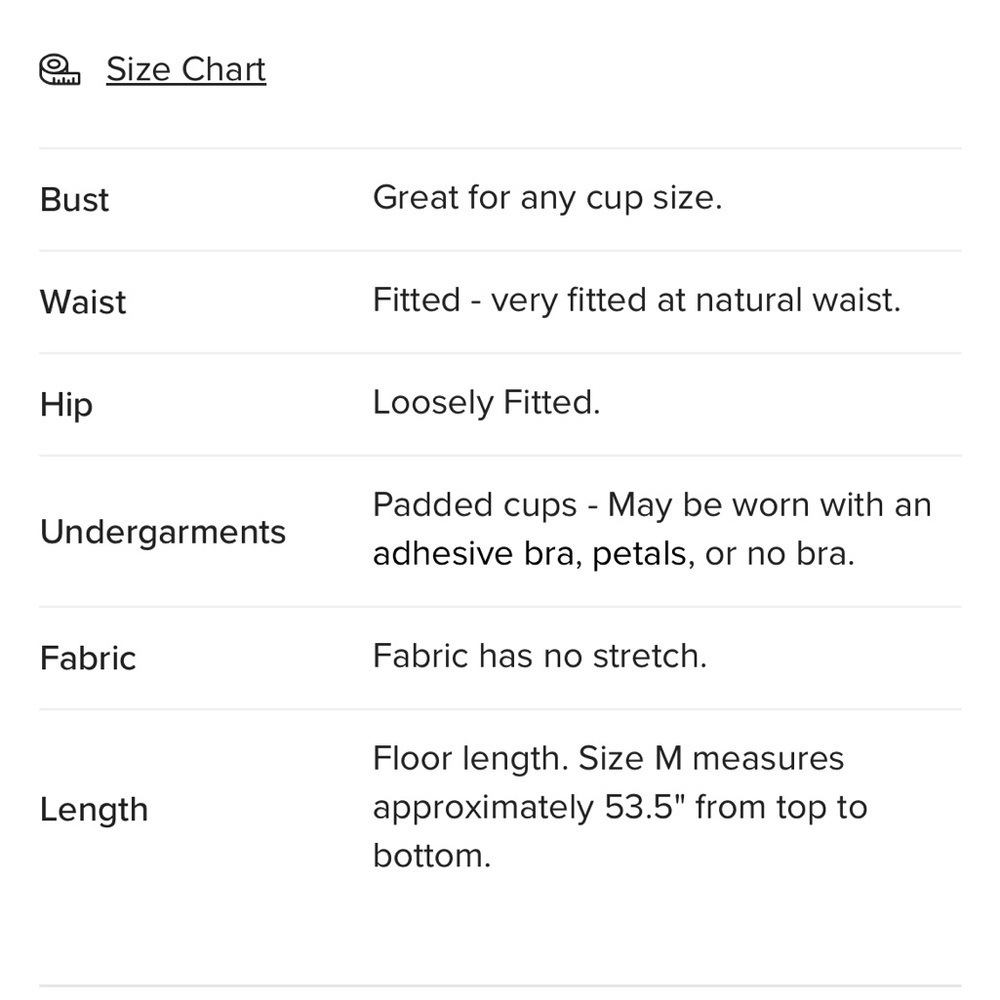Select the Bust row label
1000x1000 pixels.
click(x=74, y=200)
